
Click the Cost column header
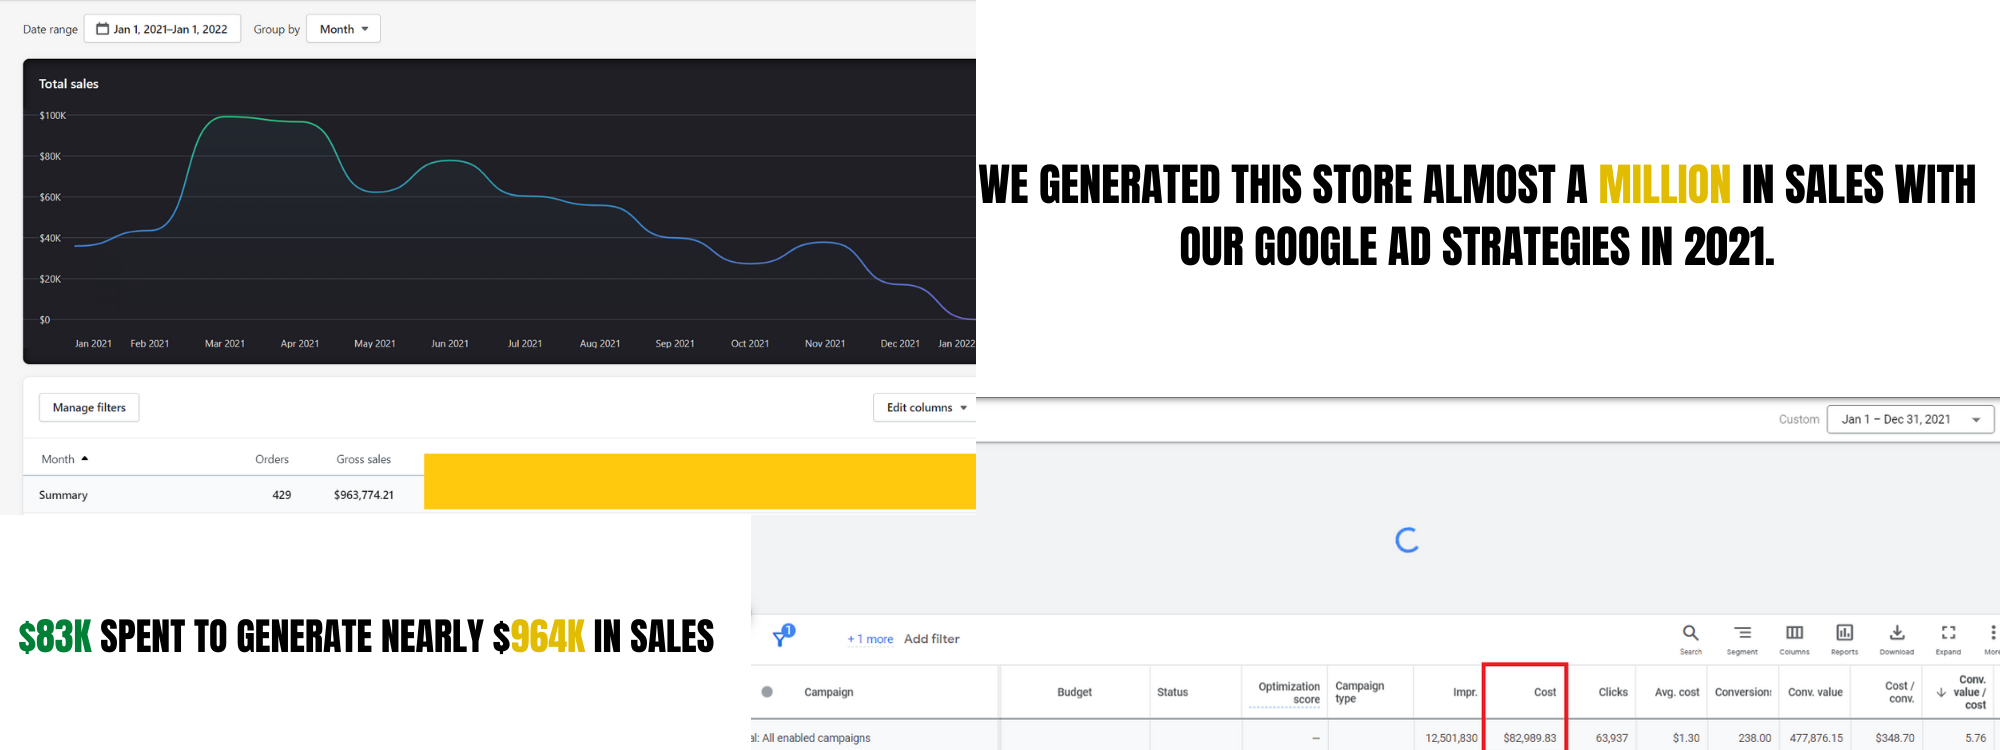point(1544,692)
